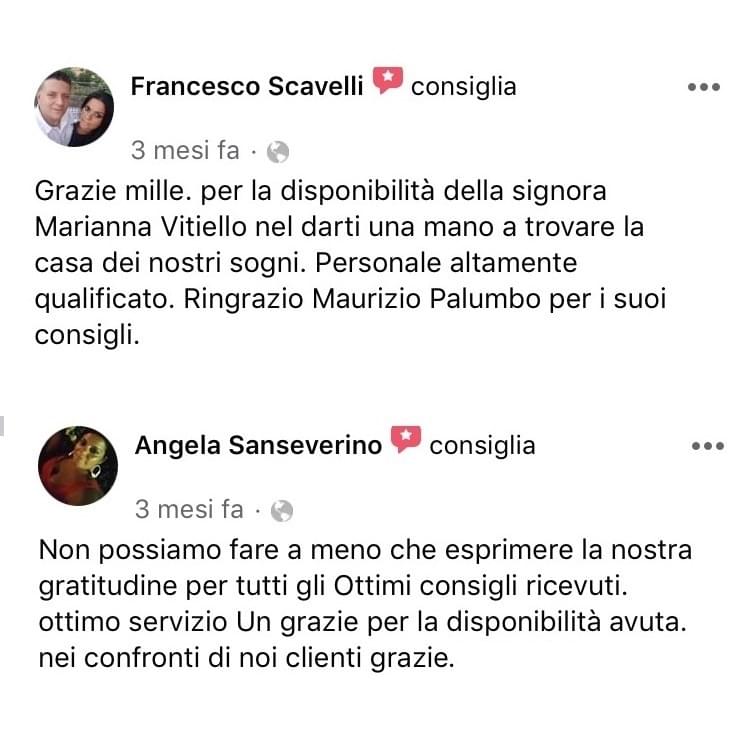The width and height of the screenshot is (750, 745).
Task: Visit Francesco Scavelli's profile via name
Action: pyautogui.click(x=248, y=86)
